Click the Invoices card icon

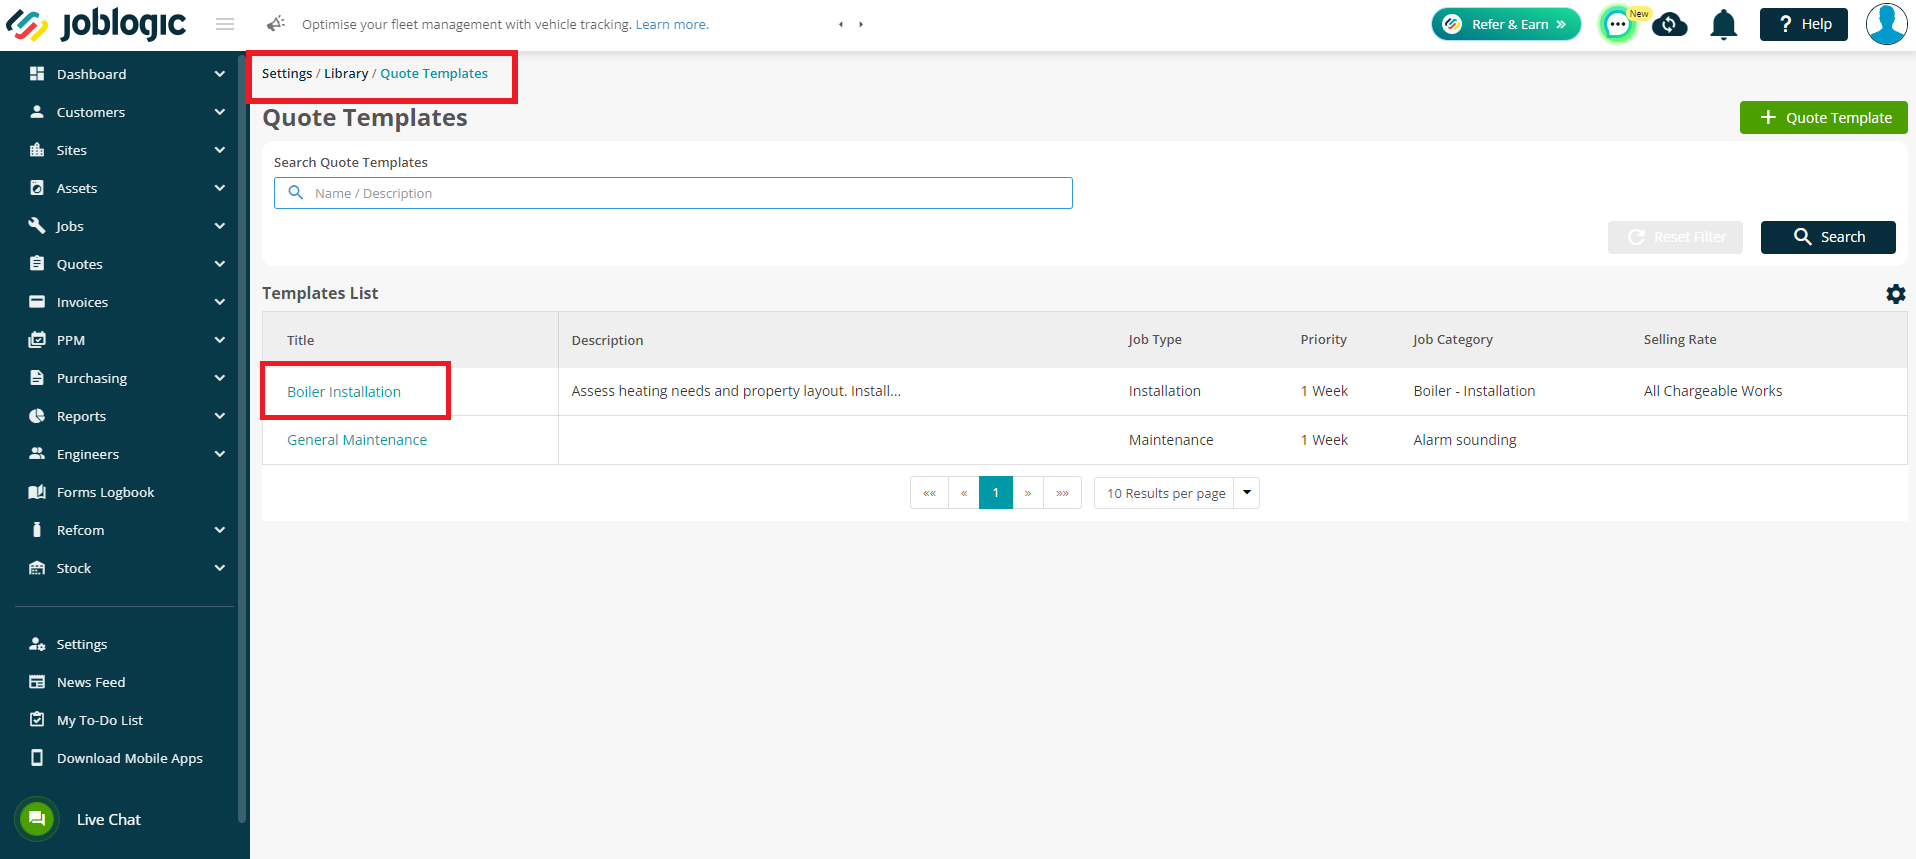point(37,302)
